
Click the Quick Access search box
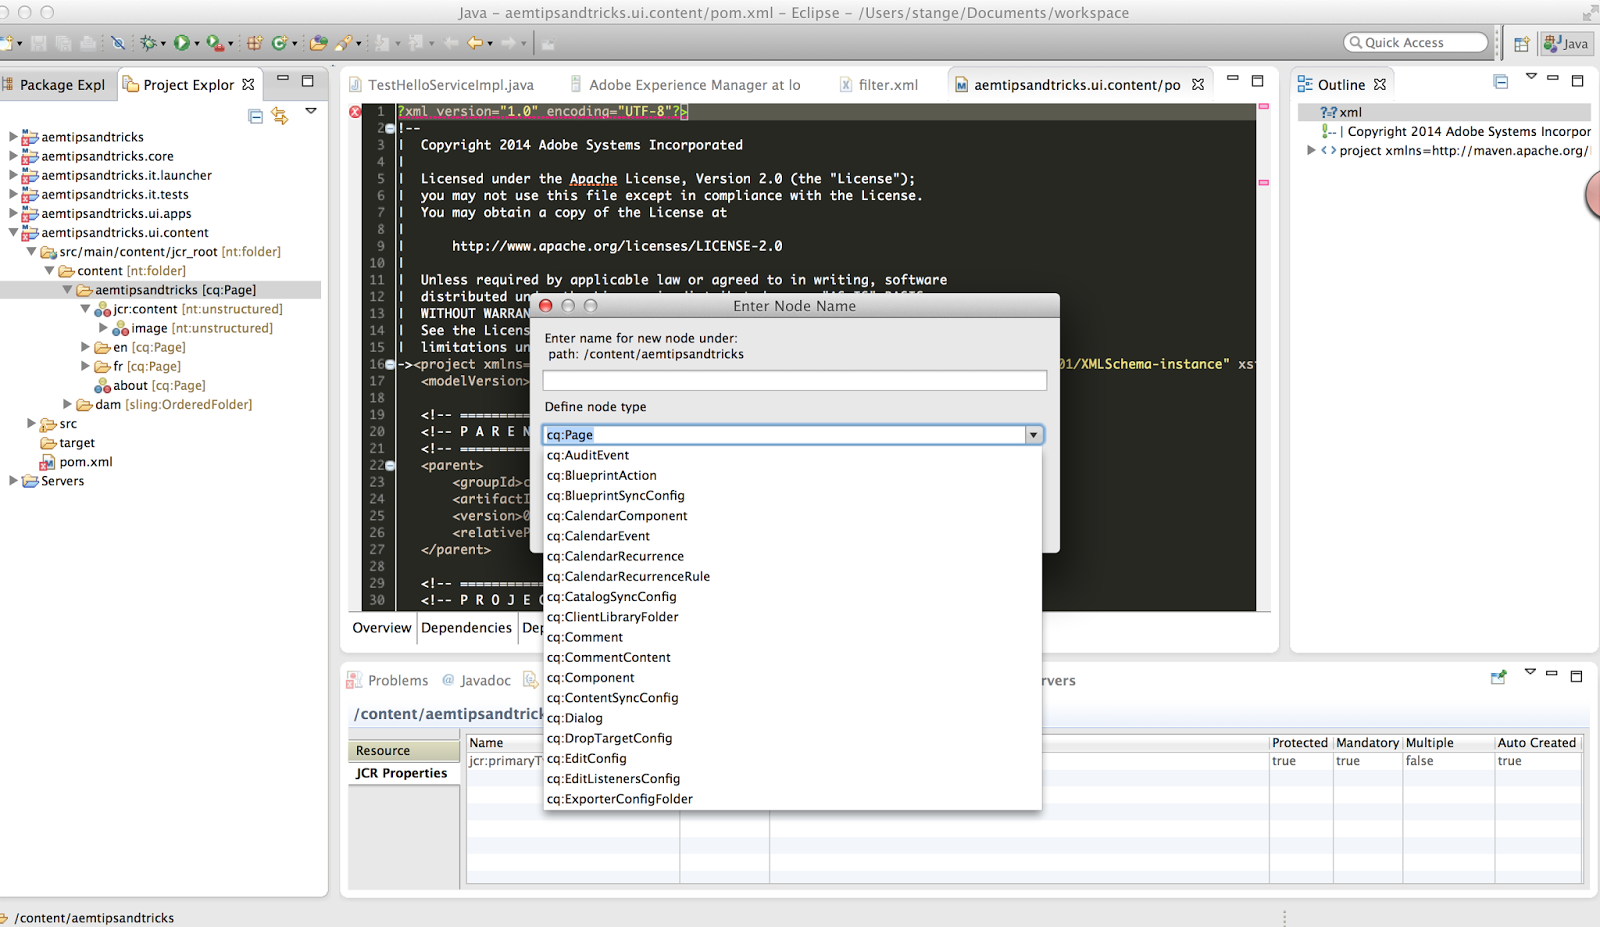(x=1416, y=42)
